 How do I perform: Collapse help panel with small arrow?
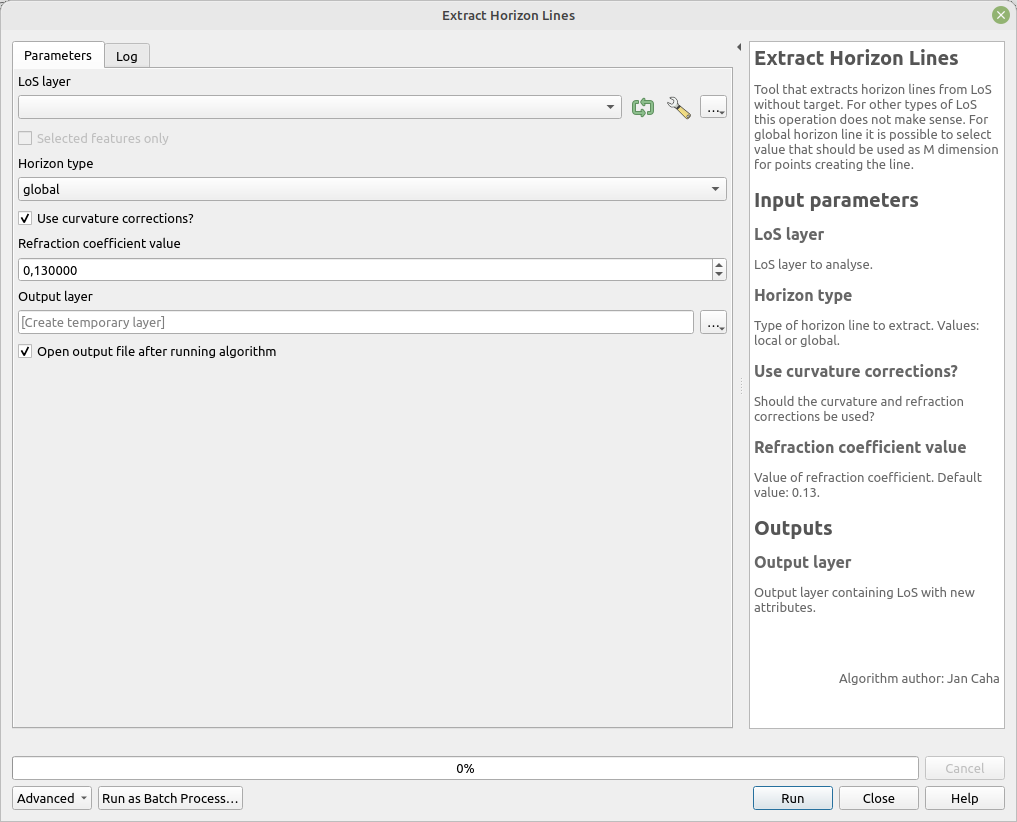click(x=738, y=47)
